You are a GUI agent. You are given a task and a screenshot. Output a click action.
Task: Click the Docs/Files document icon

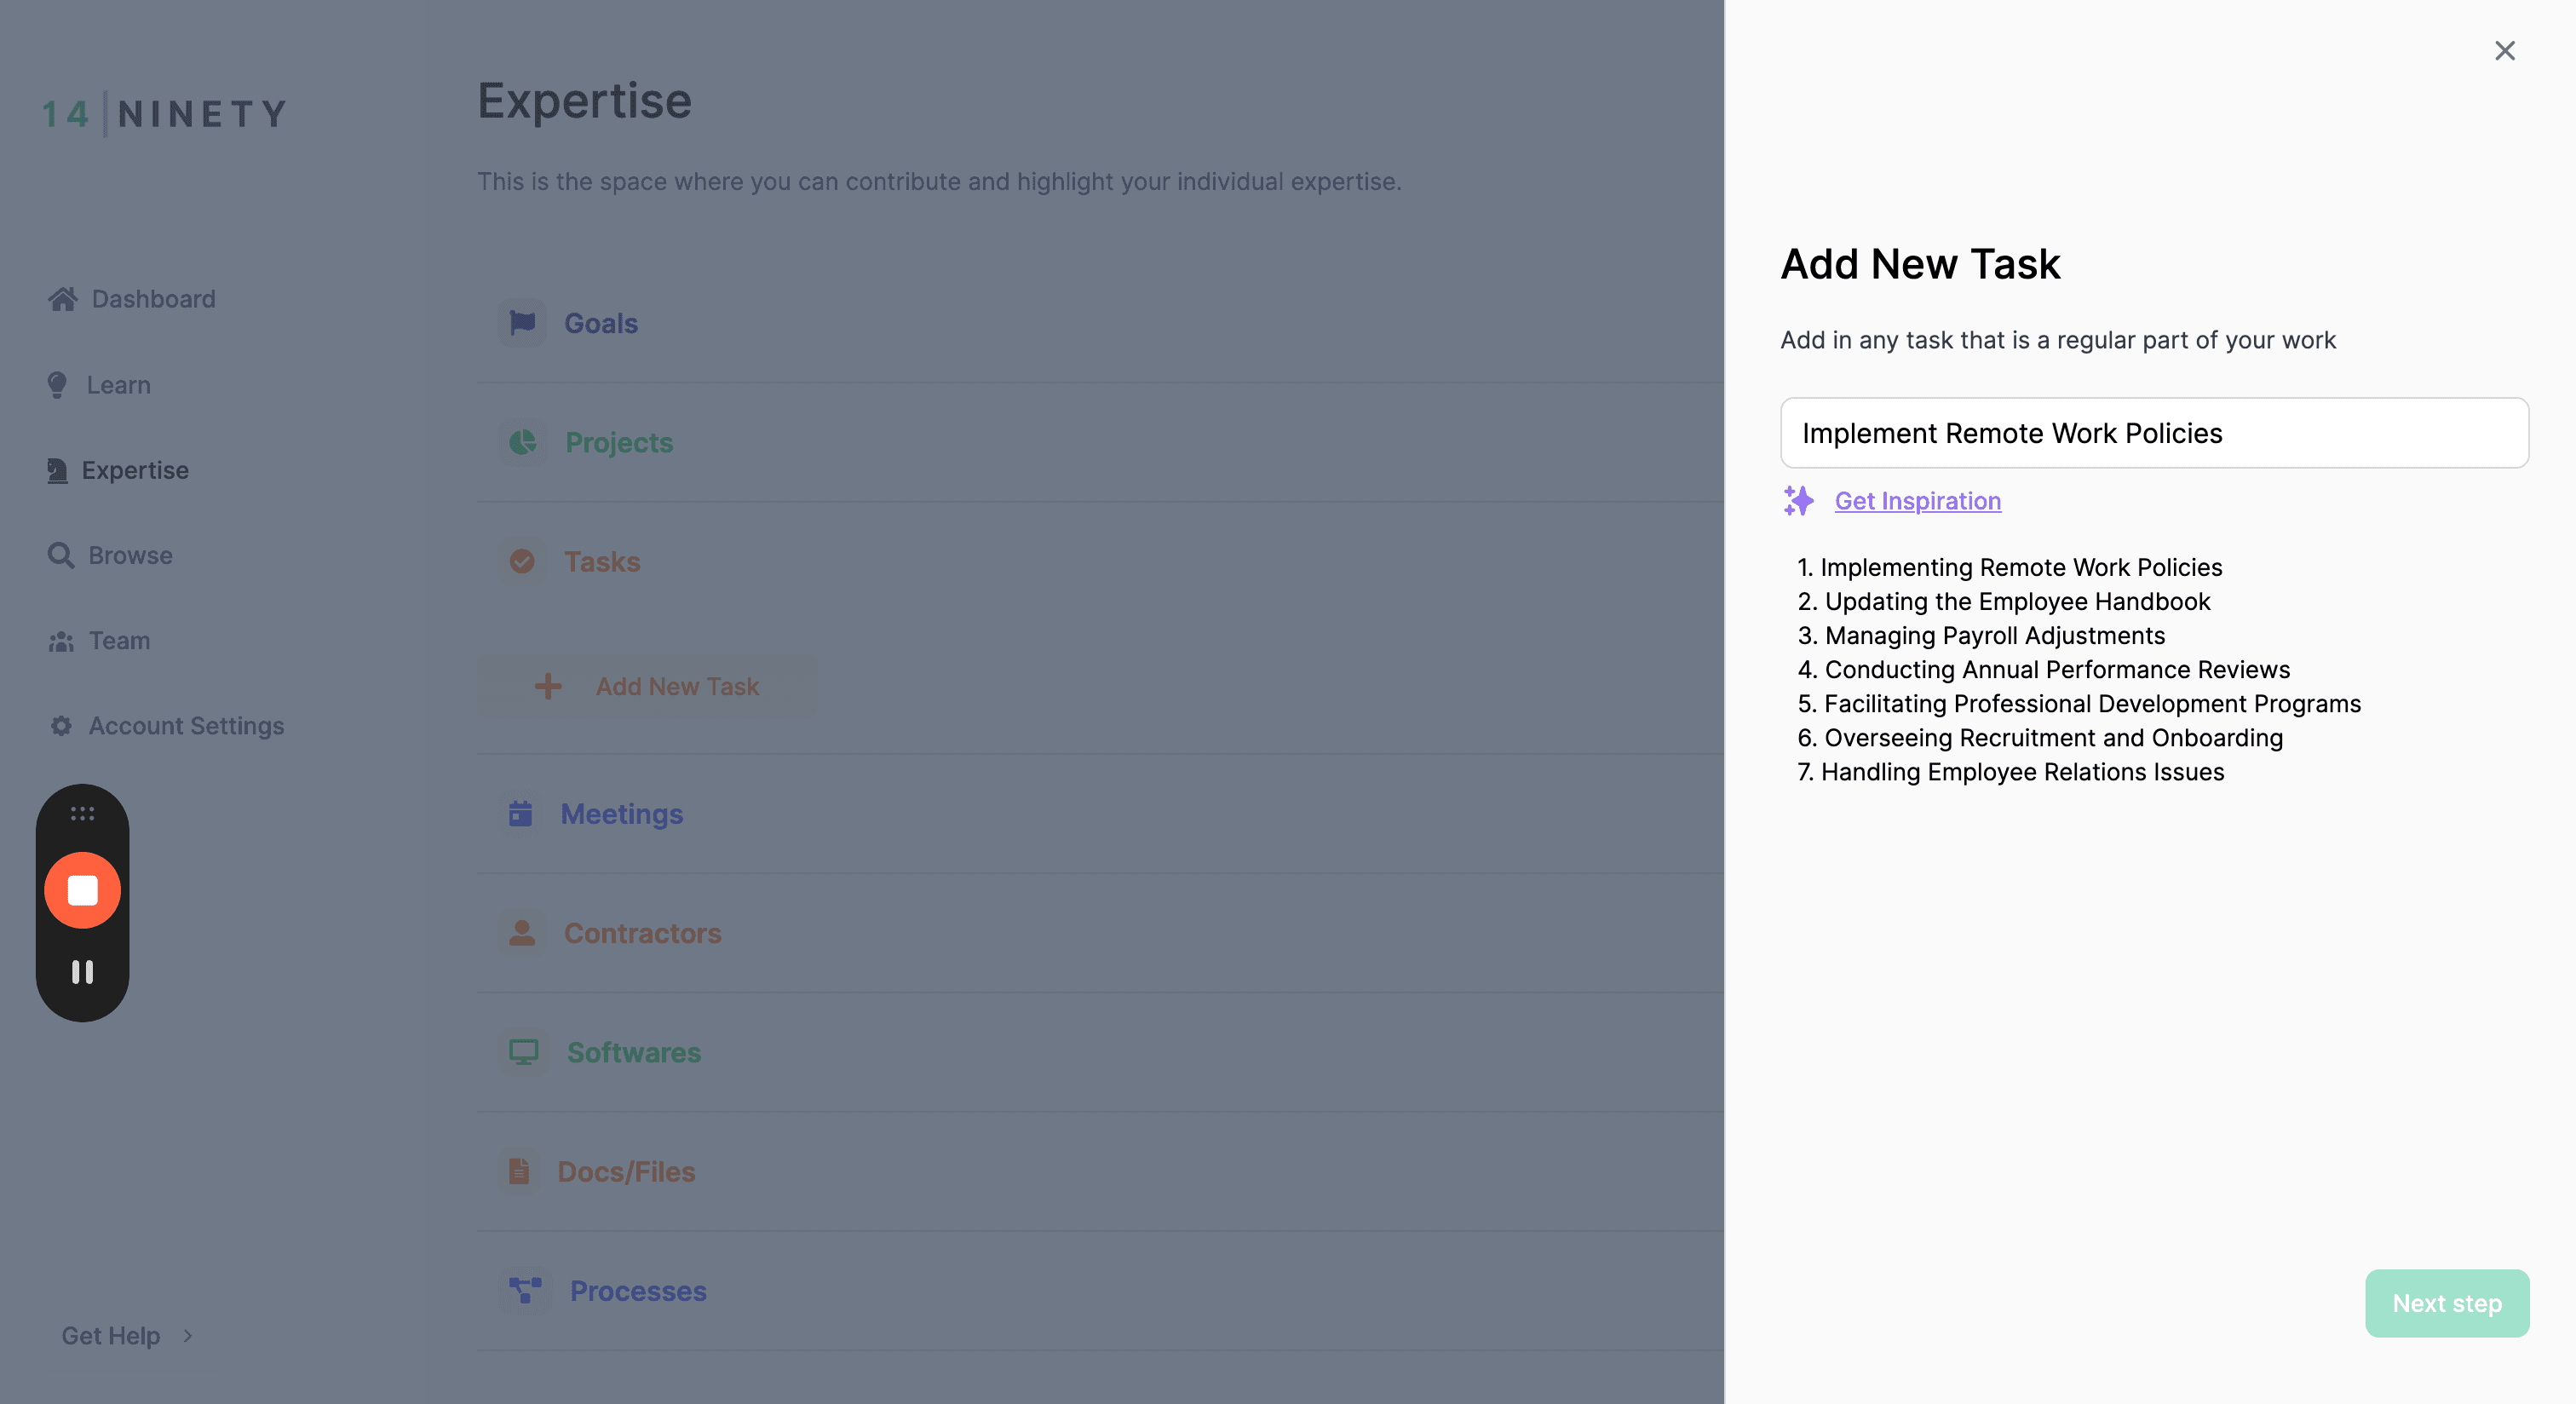click(x=519, y=1171)
